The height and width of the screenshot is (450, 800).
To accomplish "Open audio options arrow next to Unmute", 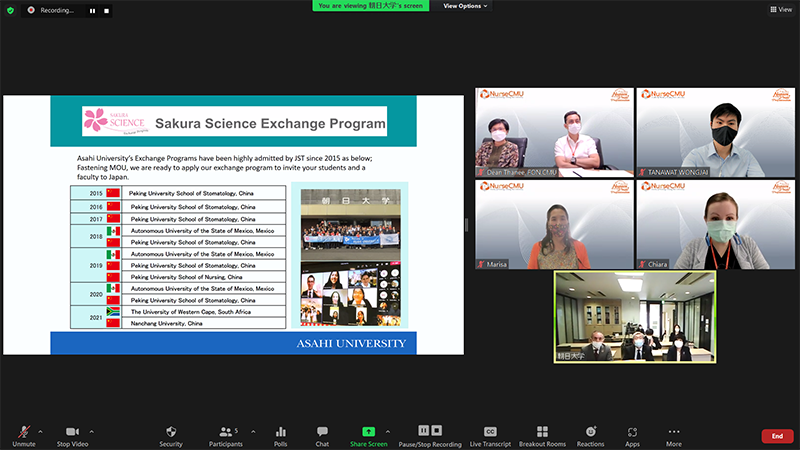I will pos(40,432).
